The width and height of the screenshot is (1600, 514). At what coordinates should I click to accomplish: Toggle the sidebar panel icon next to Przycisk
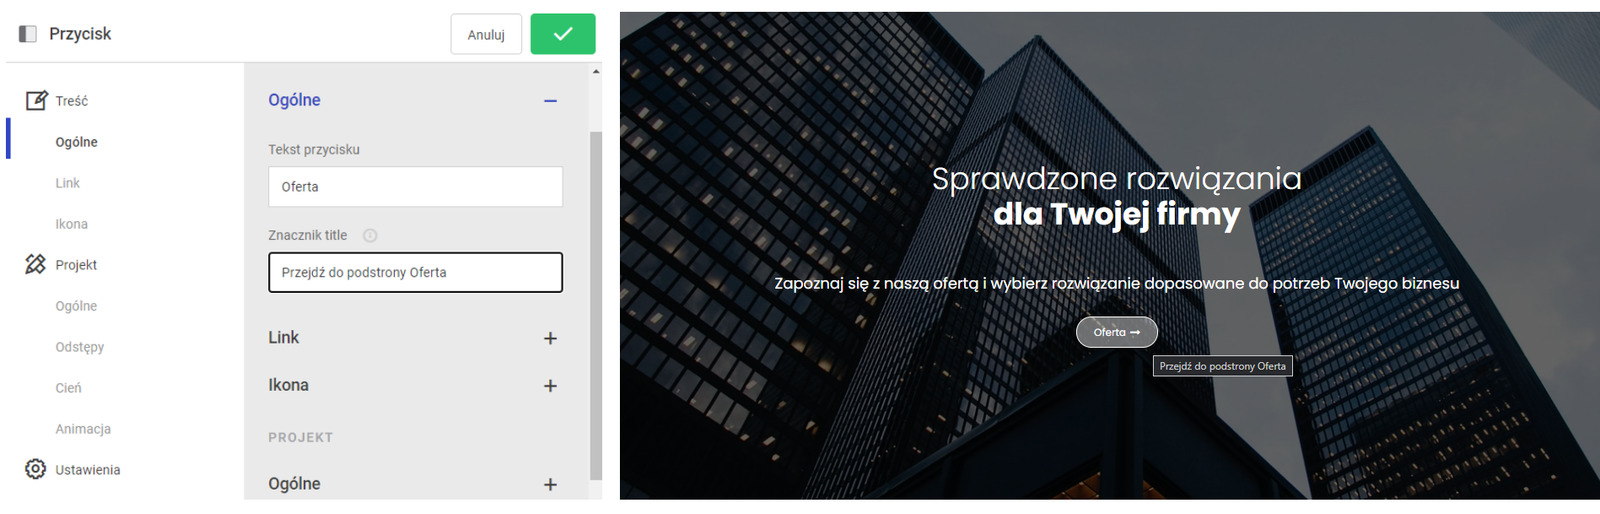pos(28,34)
